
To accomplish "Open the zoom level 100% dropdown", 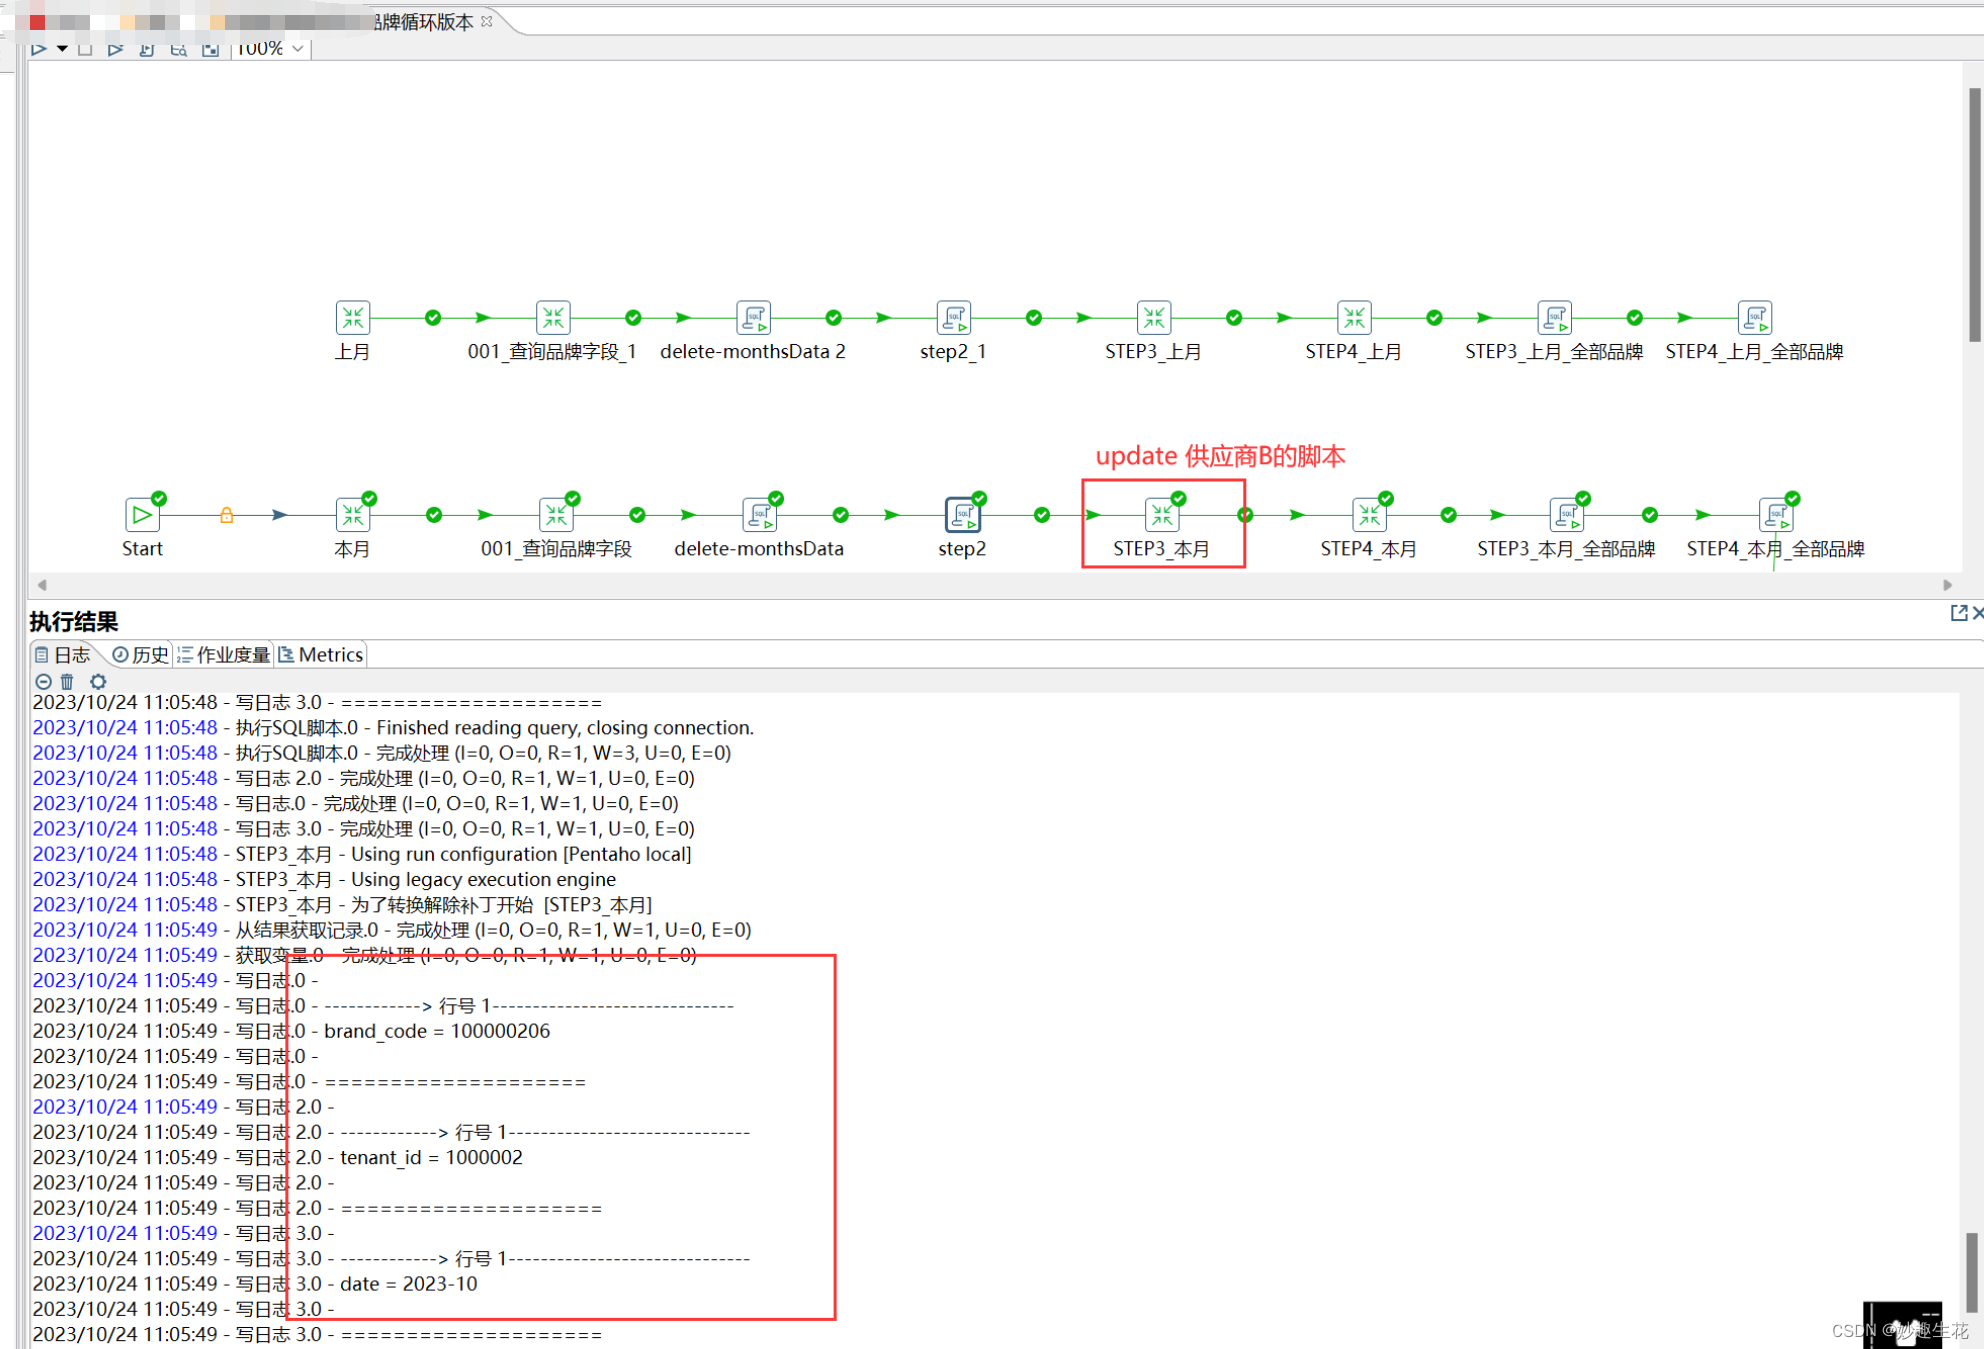I will click(x=296, y=47).
